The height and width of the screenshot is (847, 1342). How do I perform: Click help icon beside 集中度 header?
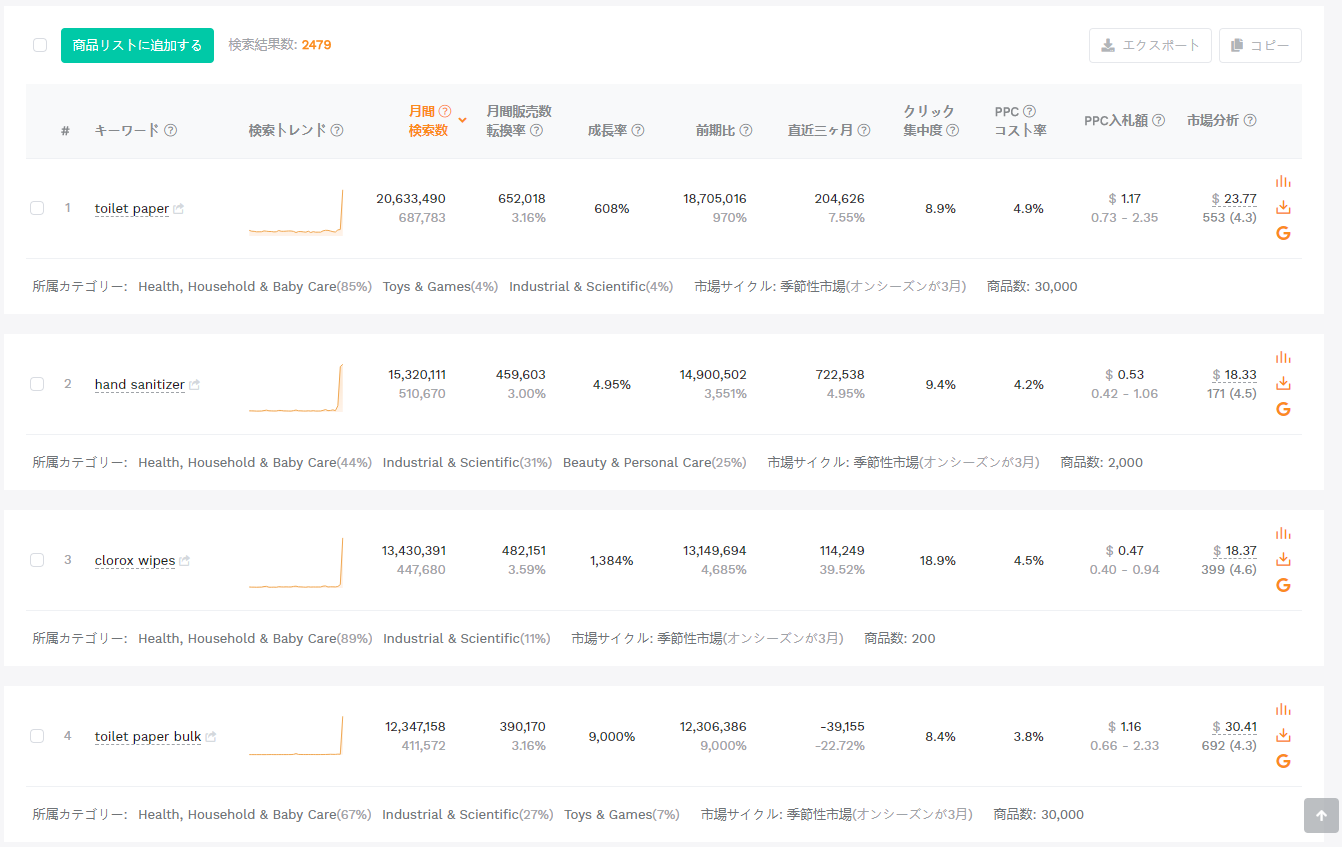point(953,130)
